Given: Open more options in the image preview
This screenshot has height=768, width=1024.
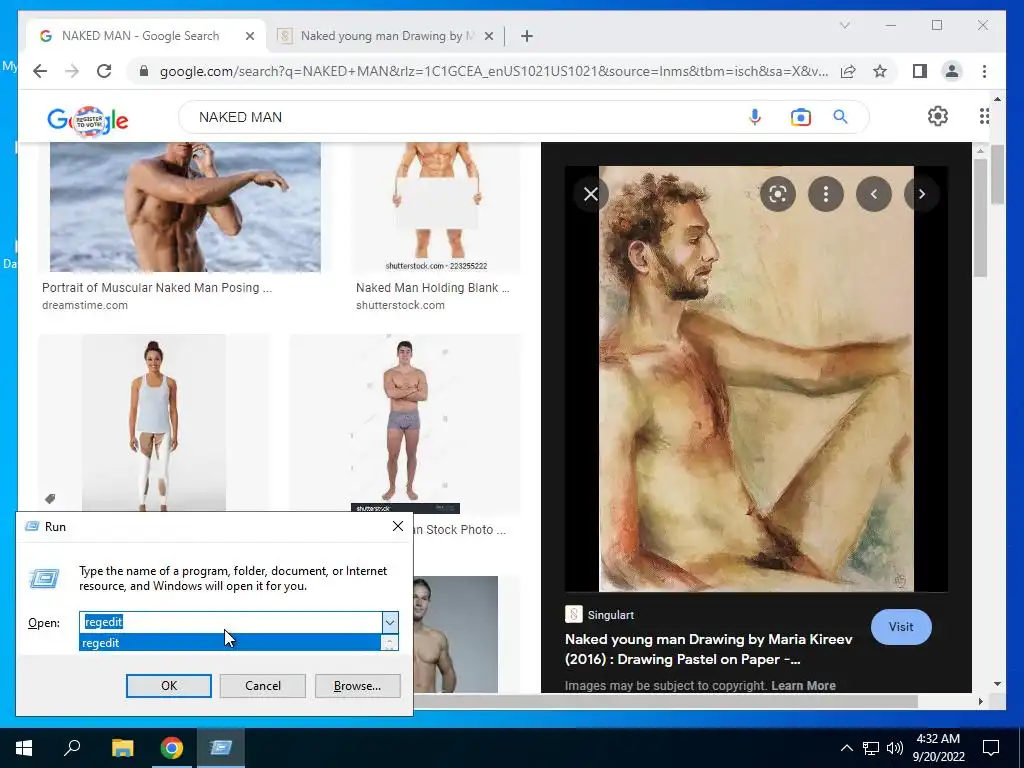Looking at the screenshot, I should [x=825, y=194].
